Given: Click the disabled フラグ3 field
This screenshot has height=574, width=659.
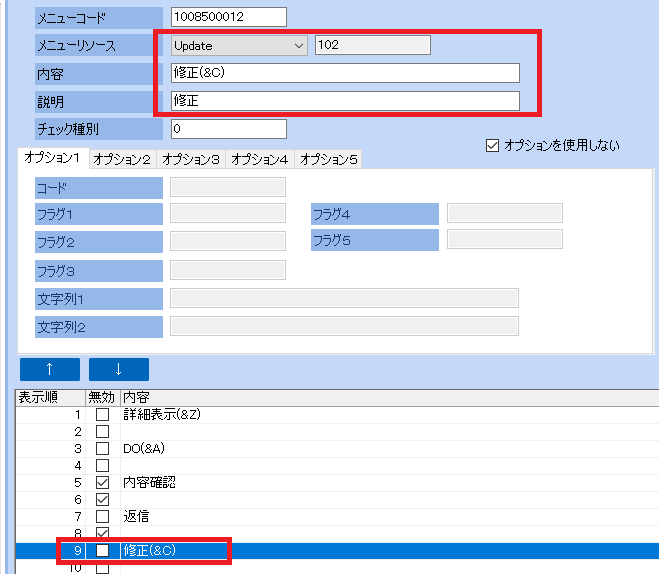Looking at the screenshot, I should coord(228,270).
